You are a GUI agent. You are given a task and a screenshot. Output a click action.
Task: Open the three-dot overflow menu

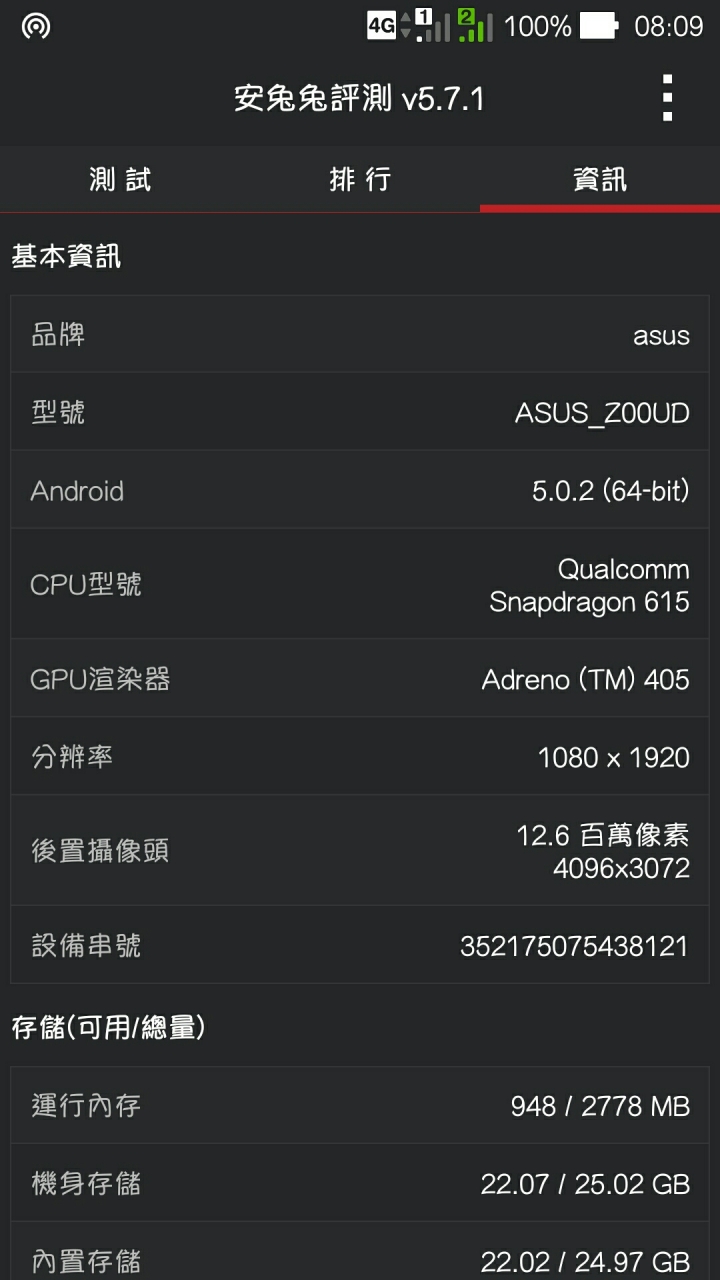[x=667, y=98]
